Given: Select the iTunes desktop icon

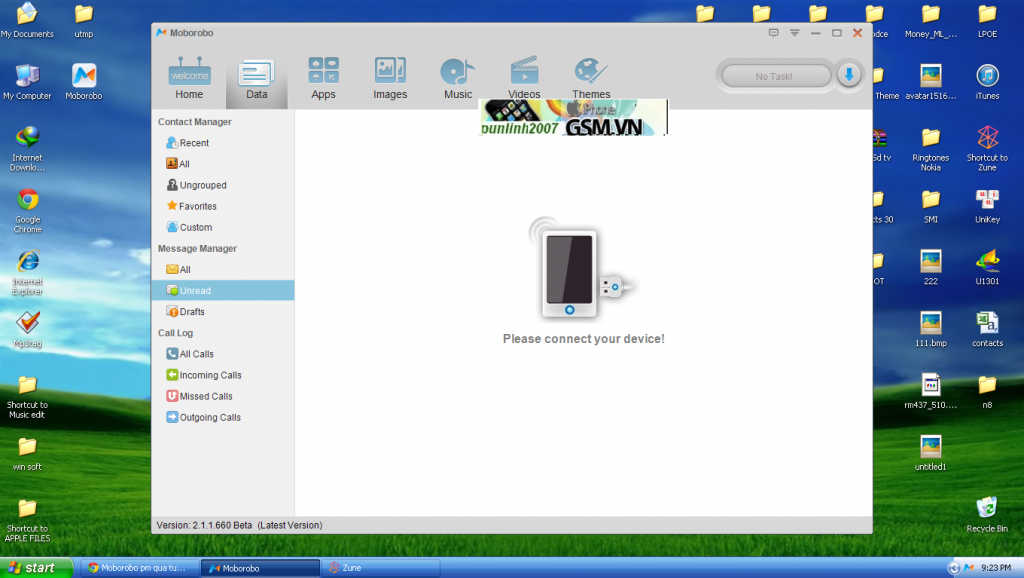Looking at the screenshot, I should (987, 82).
